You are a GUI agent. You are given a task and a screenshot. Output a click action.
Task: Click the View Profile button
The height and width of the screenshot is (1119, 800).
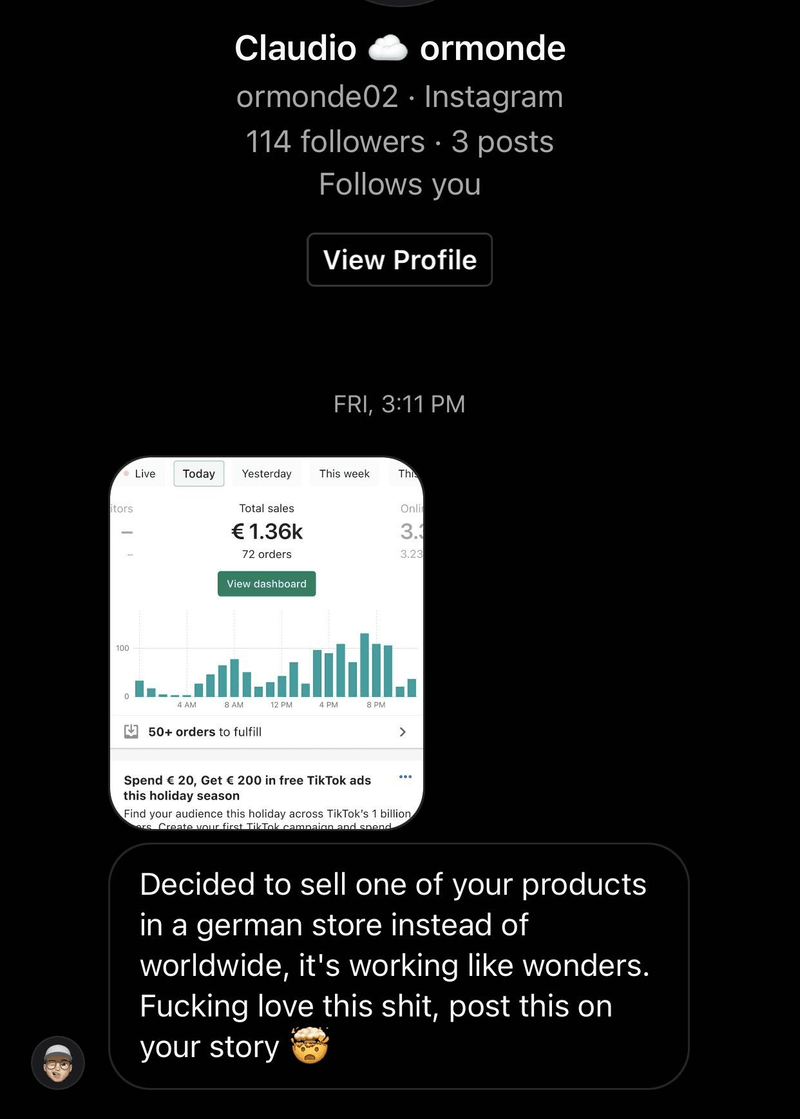point(399,259)
